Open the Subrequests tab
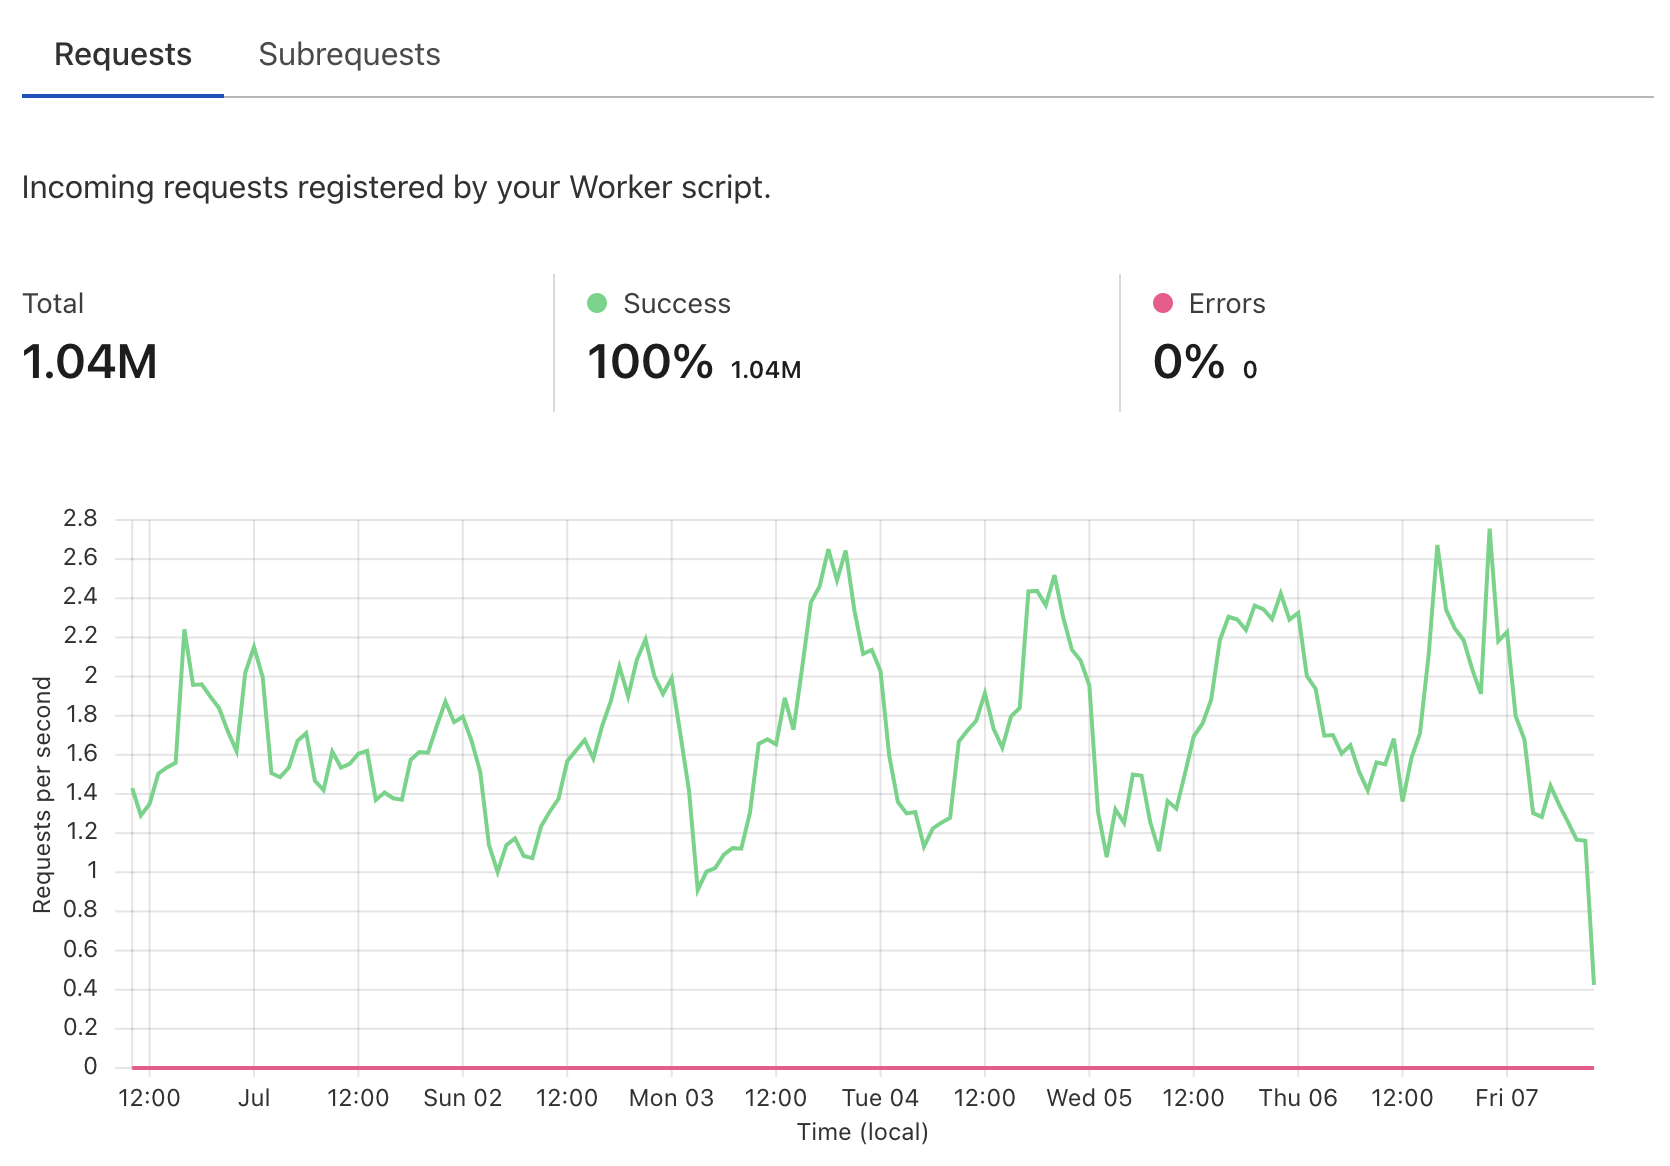This screenshot has width=1670, height=1166. [x=349, y=55]
